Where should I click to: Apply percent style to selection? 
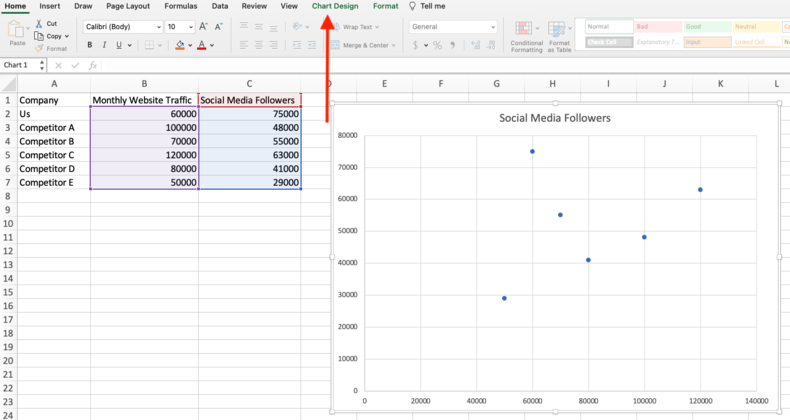439,45
